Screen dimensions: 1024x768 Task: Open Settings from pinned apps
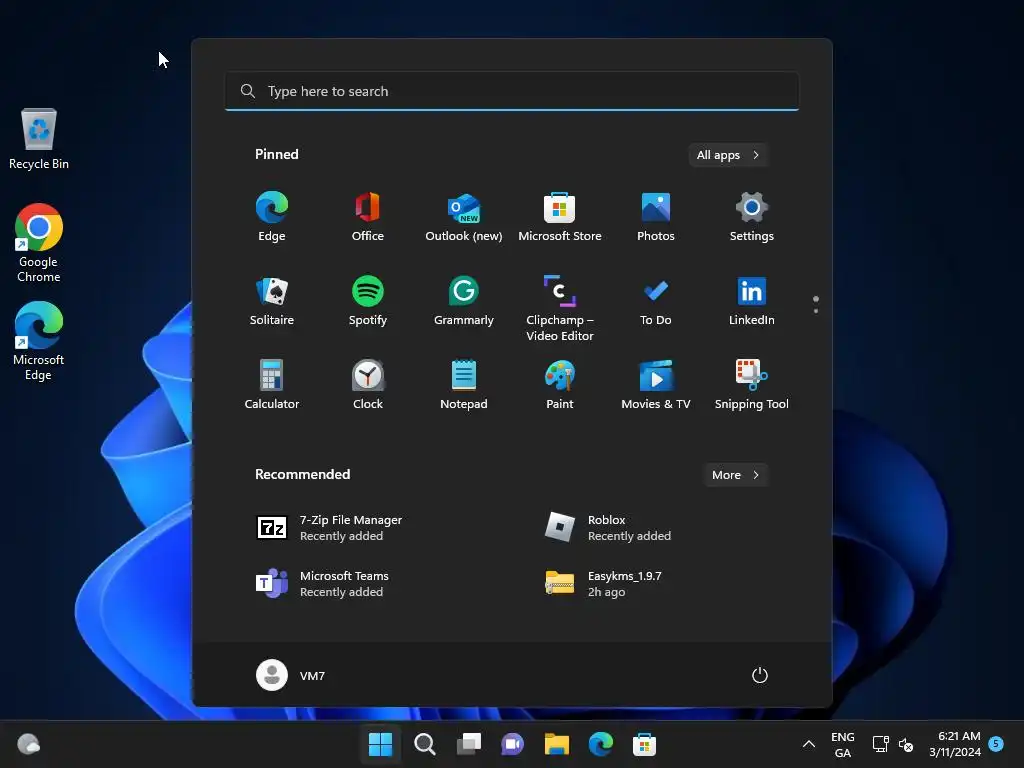pyautogui.click(x=752, y=217)
